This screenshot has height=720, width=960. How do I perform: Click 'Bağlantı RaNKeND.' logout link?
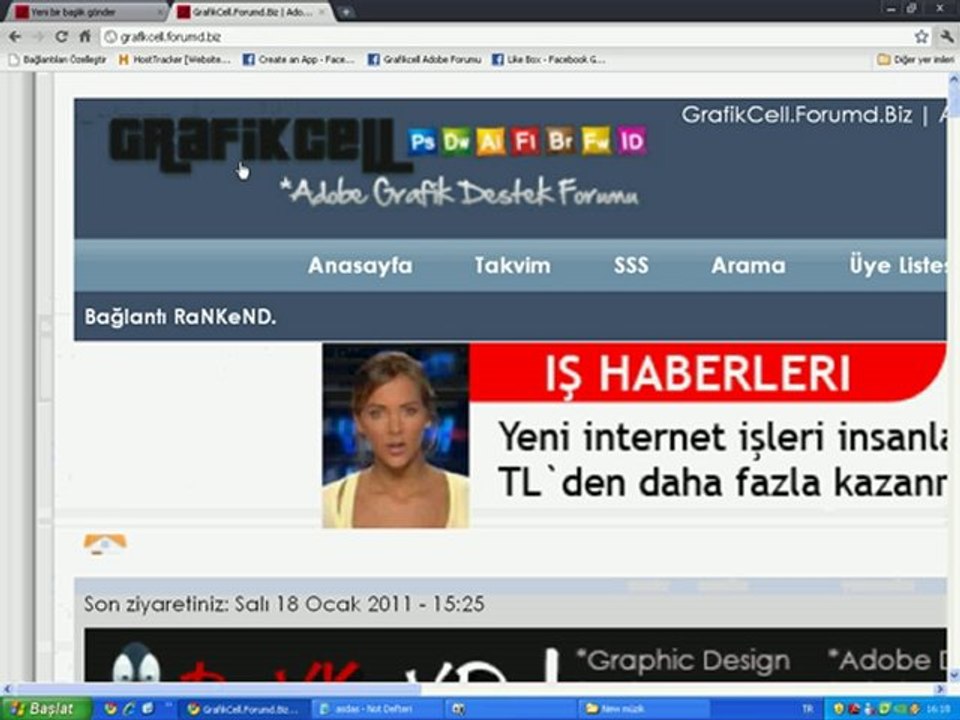180,317
